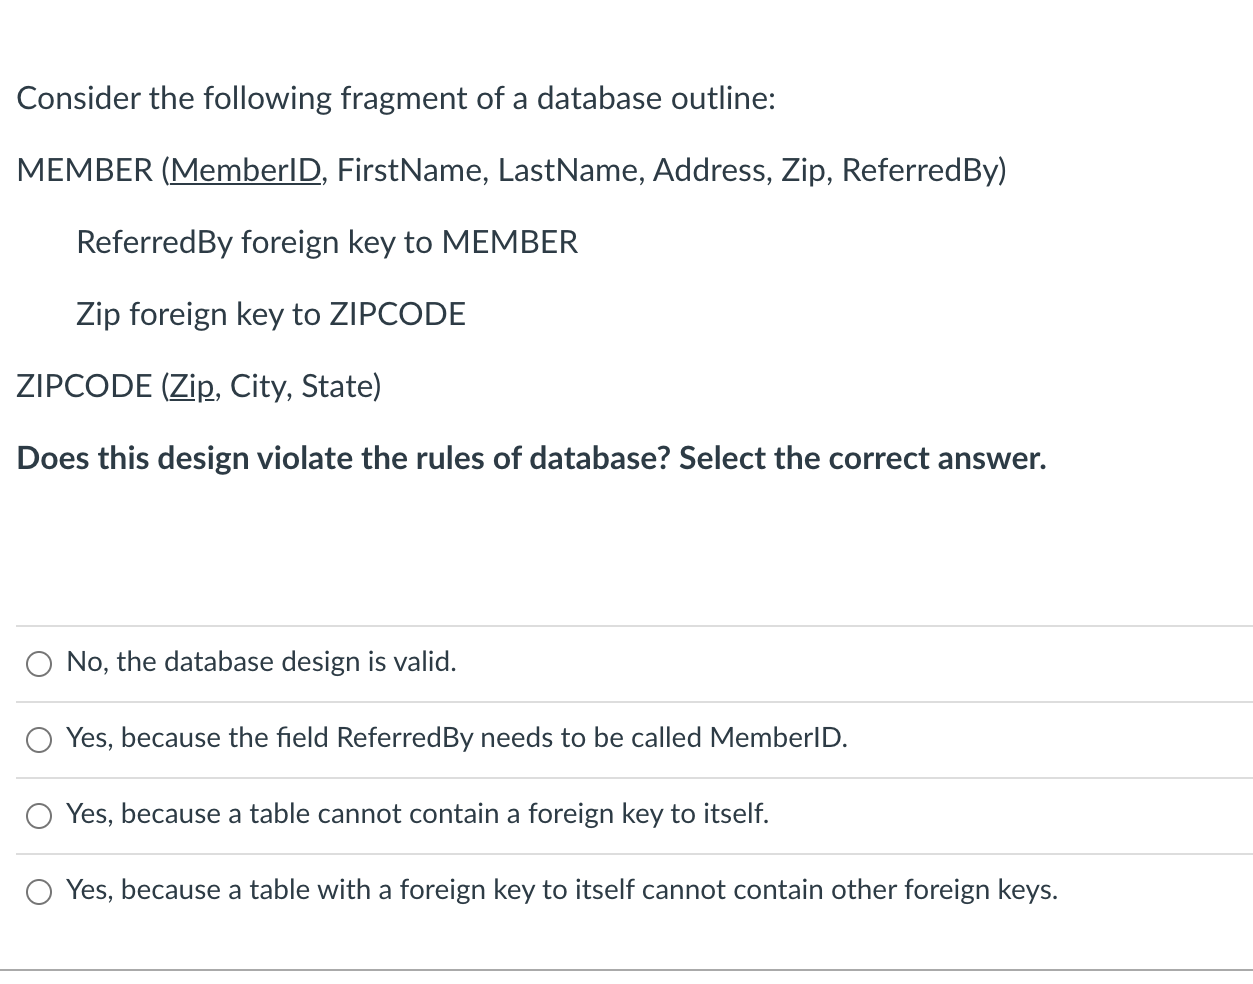This screenshot has height=984, width=1253.
Task: Click answer text 'No, the database design is valid.'
Action: click(261, 662)
